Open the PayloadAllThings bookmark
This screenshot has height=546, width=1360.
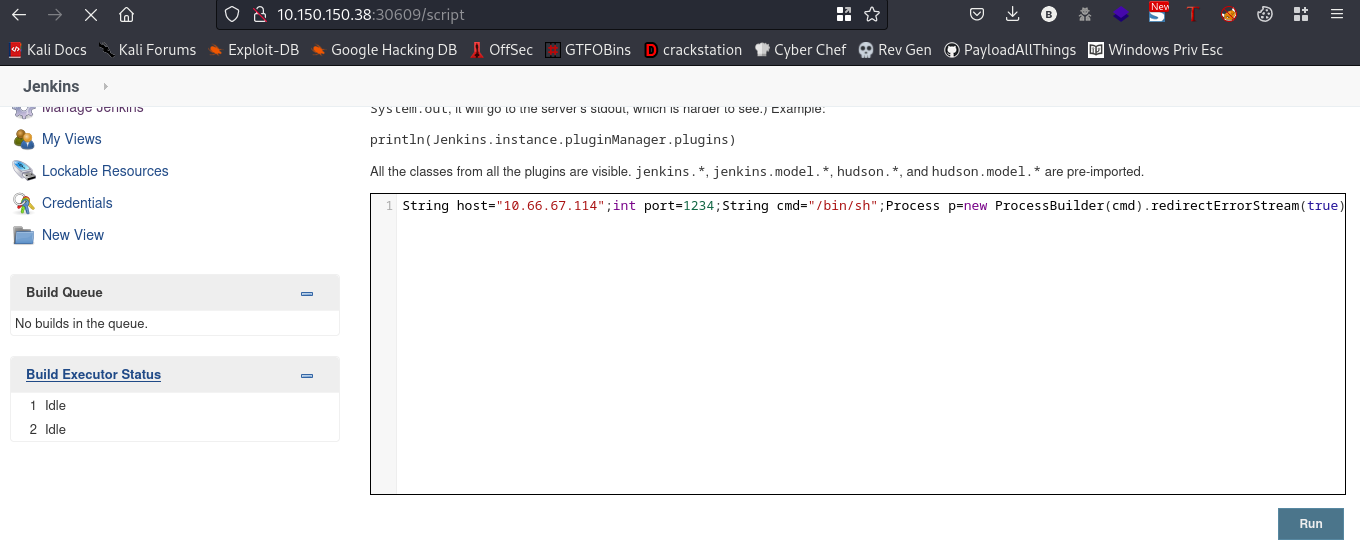click(x=1010, y=49)
